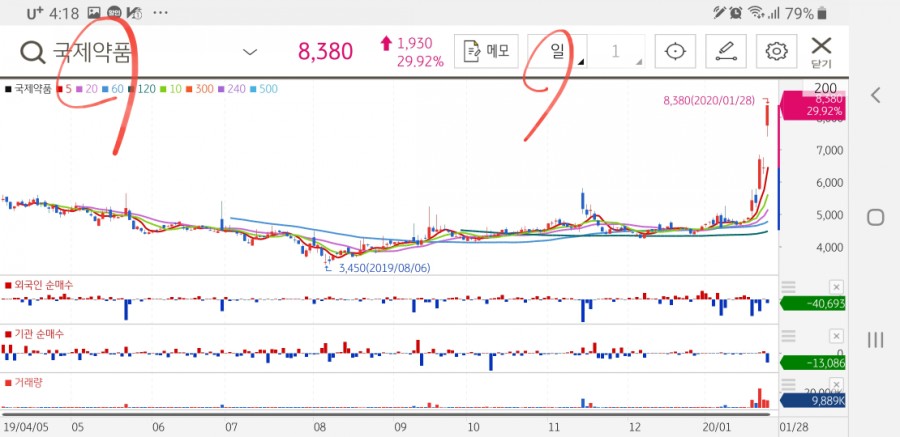The width and height of the screenshot is (900, 437).
Task: Tap the Android back arrow
Action: click(875, 95)
